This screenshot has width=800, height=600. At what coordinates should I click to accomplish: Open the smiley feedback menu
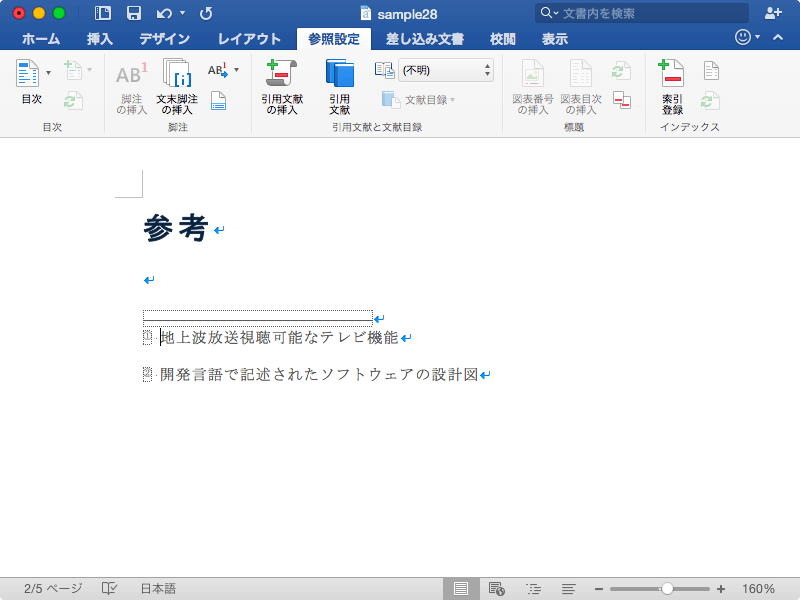[x=747, y=37]
